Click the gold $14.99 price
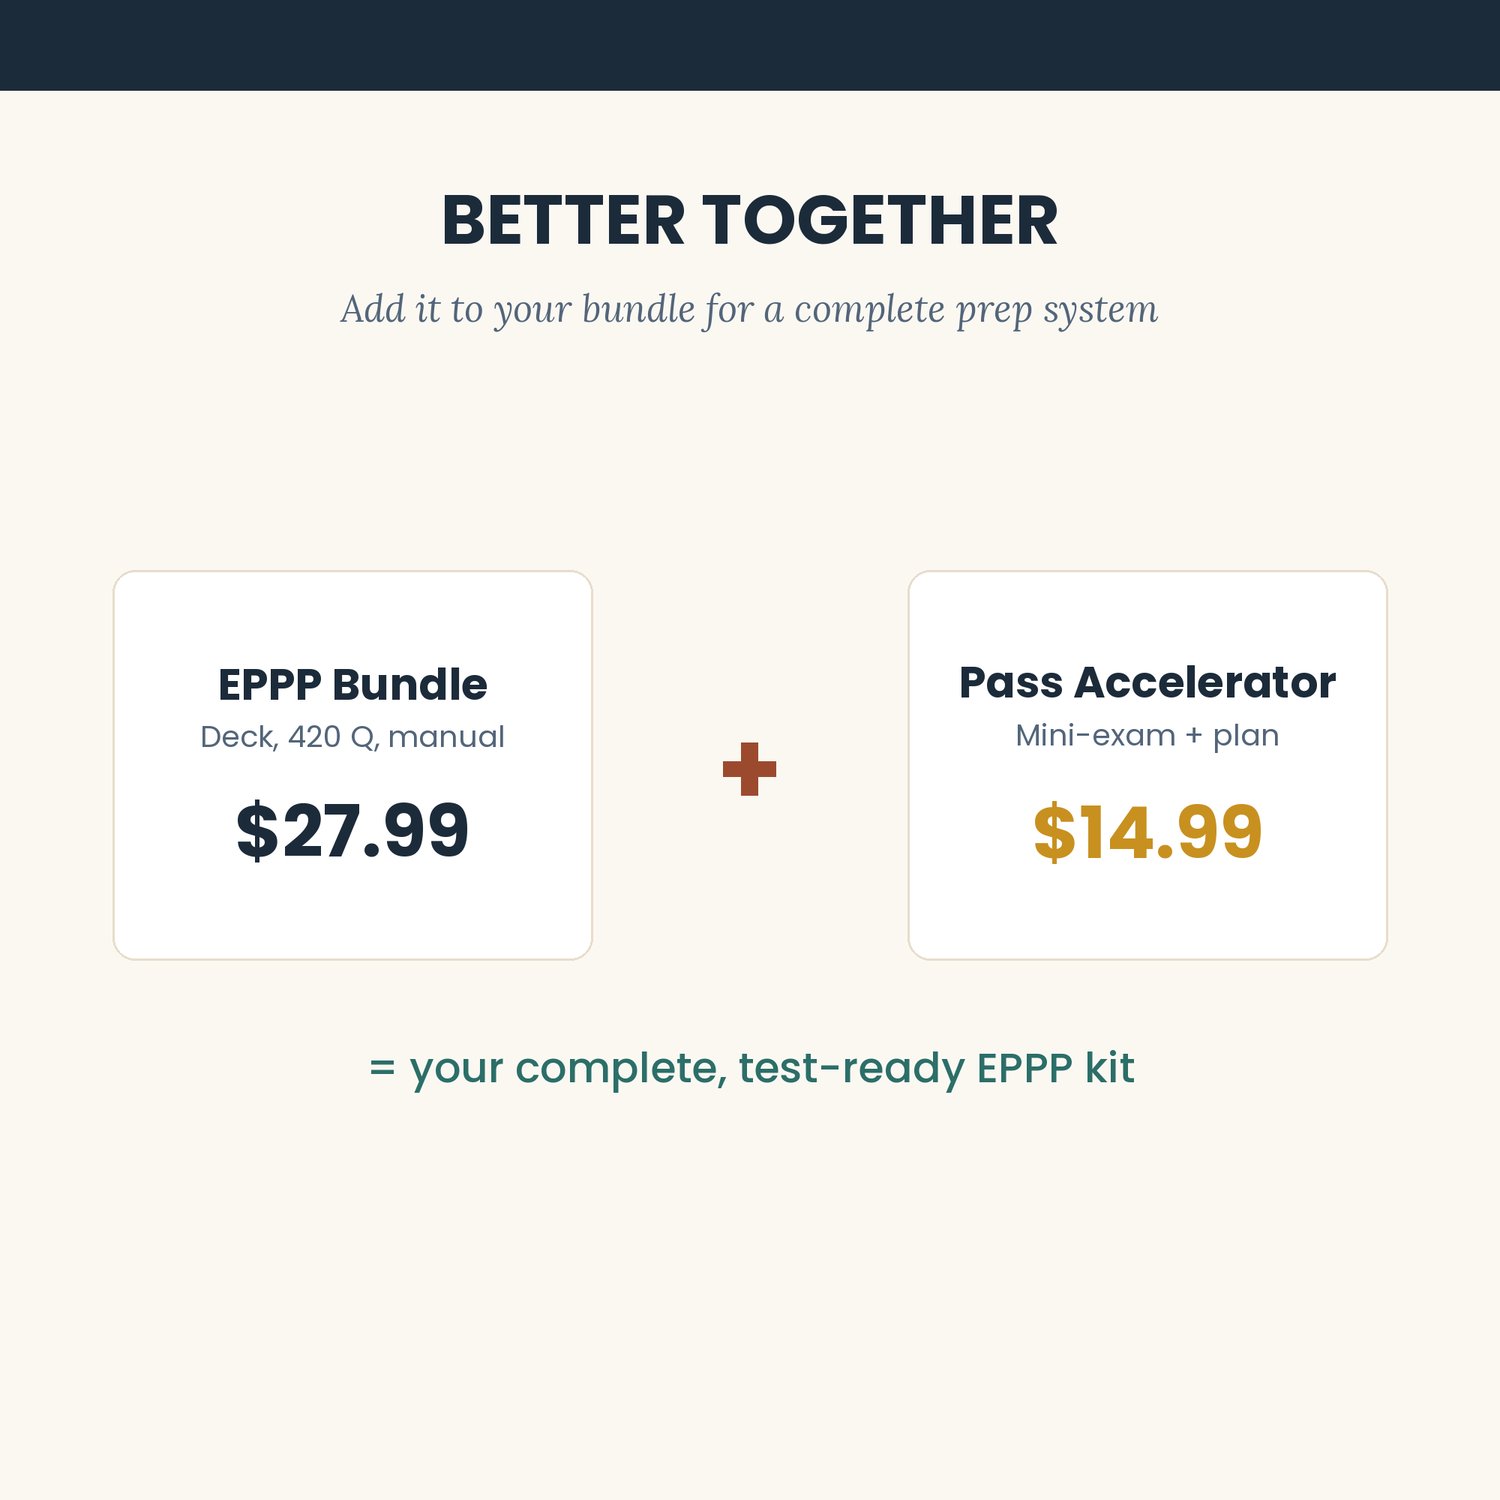 [x=1147, y=832]
